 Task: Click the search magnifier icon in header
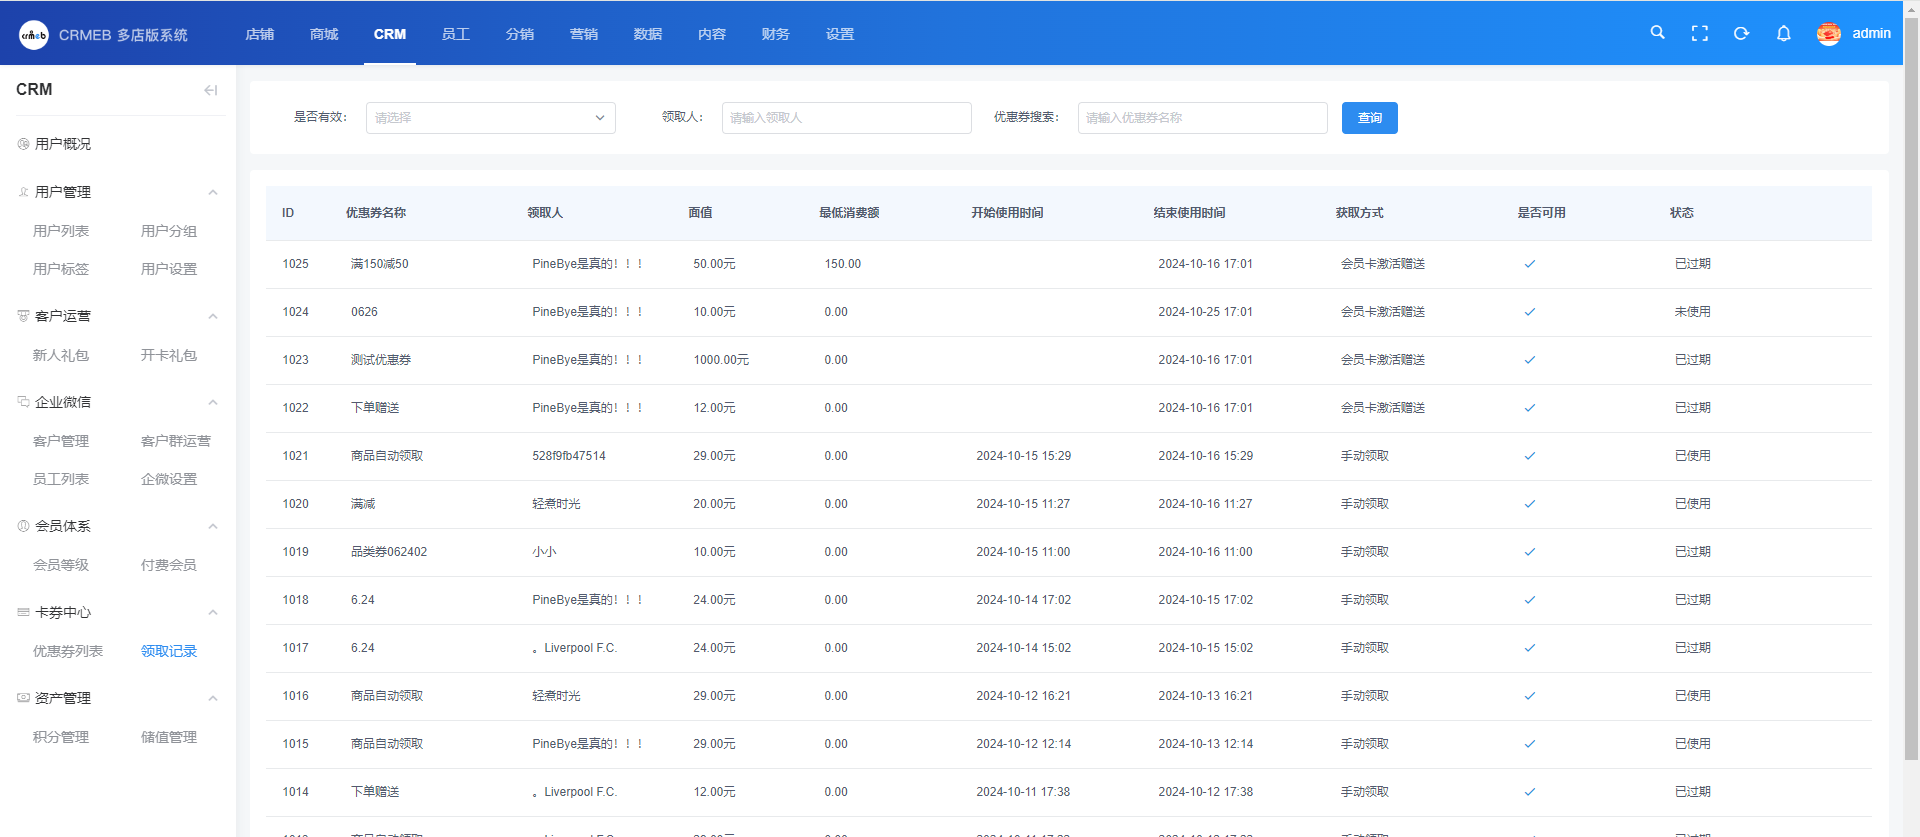pos(1657,33)
